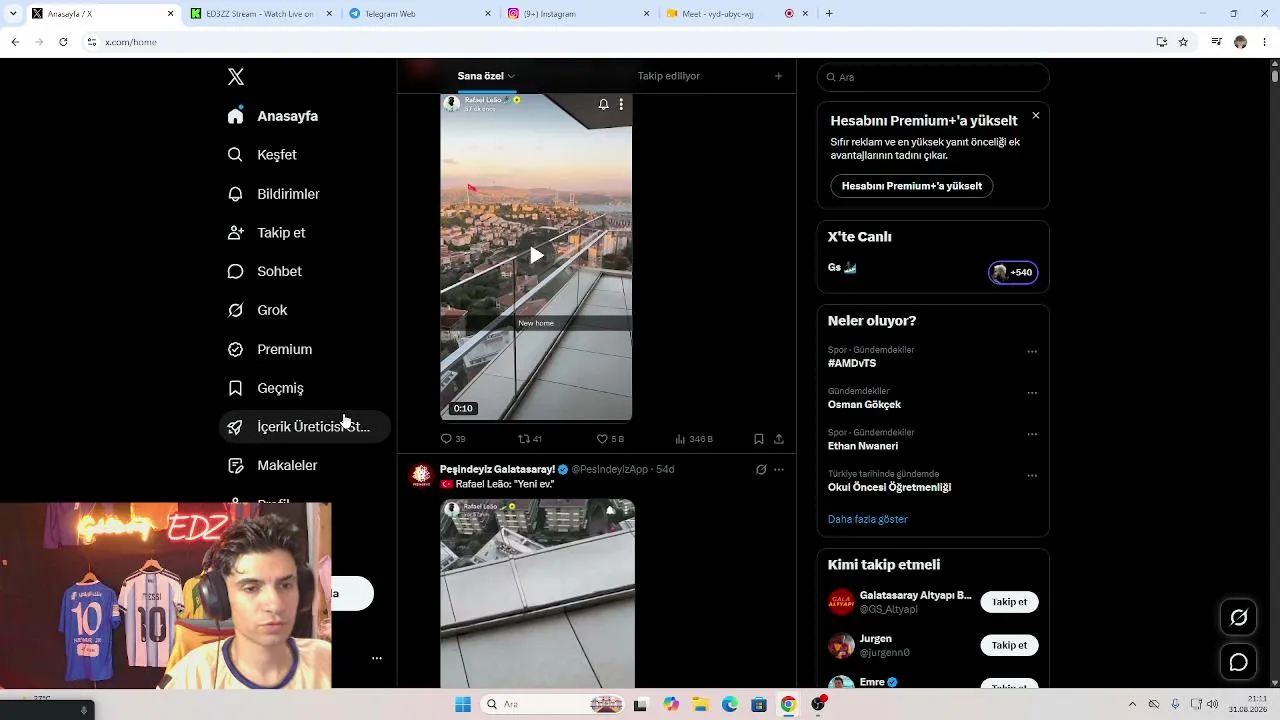Screen dimensions: 1280x720
Task: Open Geçmiş bookmarks page
Action: point(266,389)
